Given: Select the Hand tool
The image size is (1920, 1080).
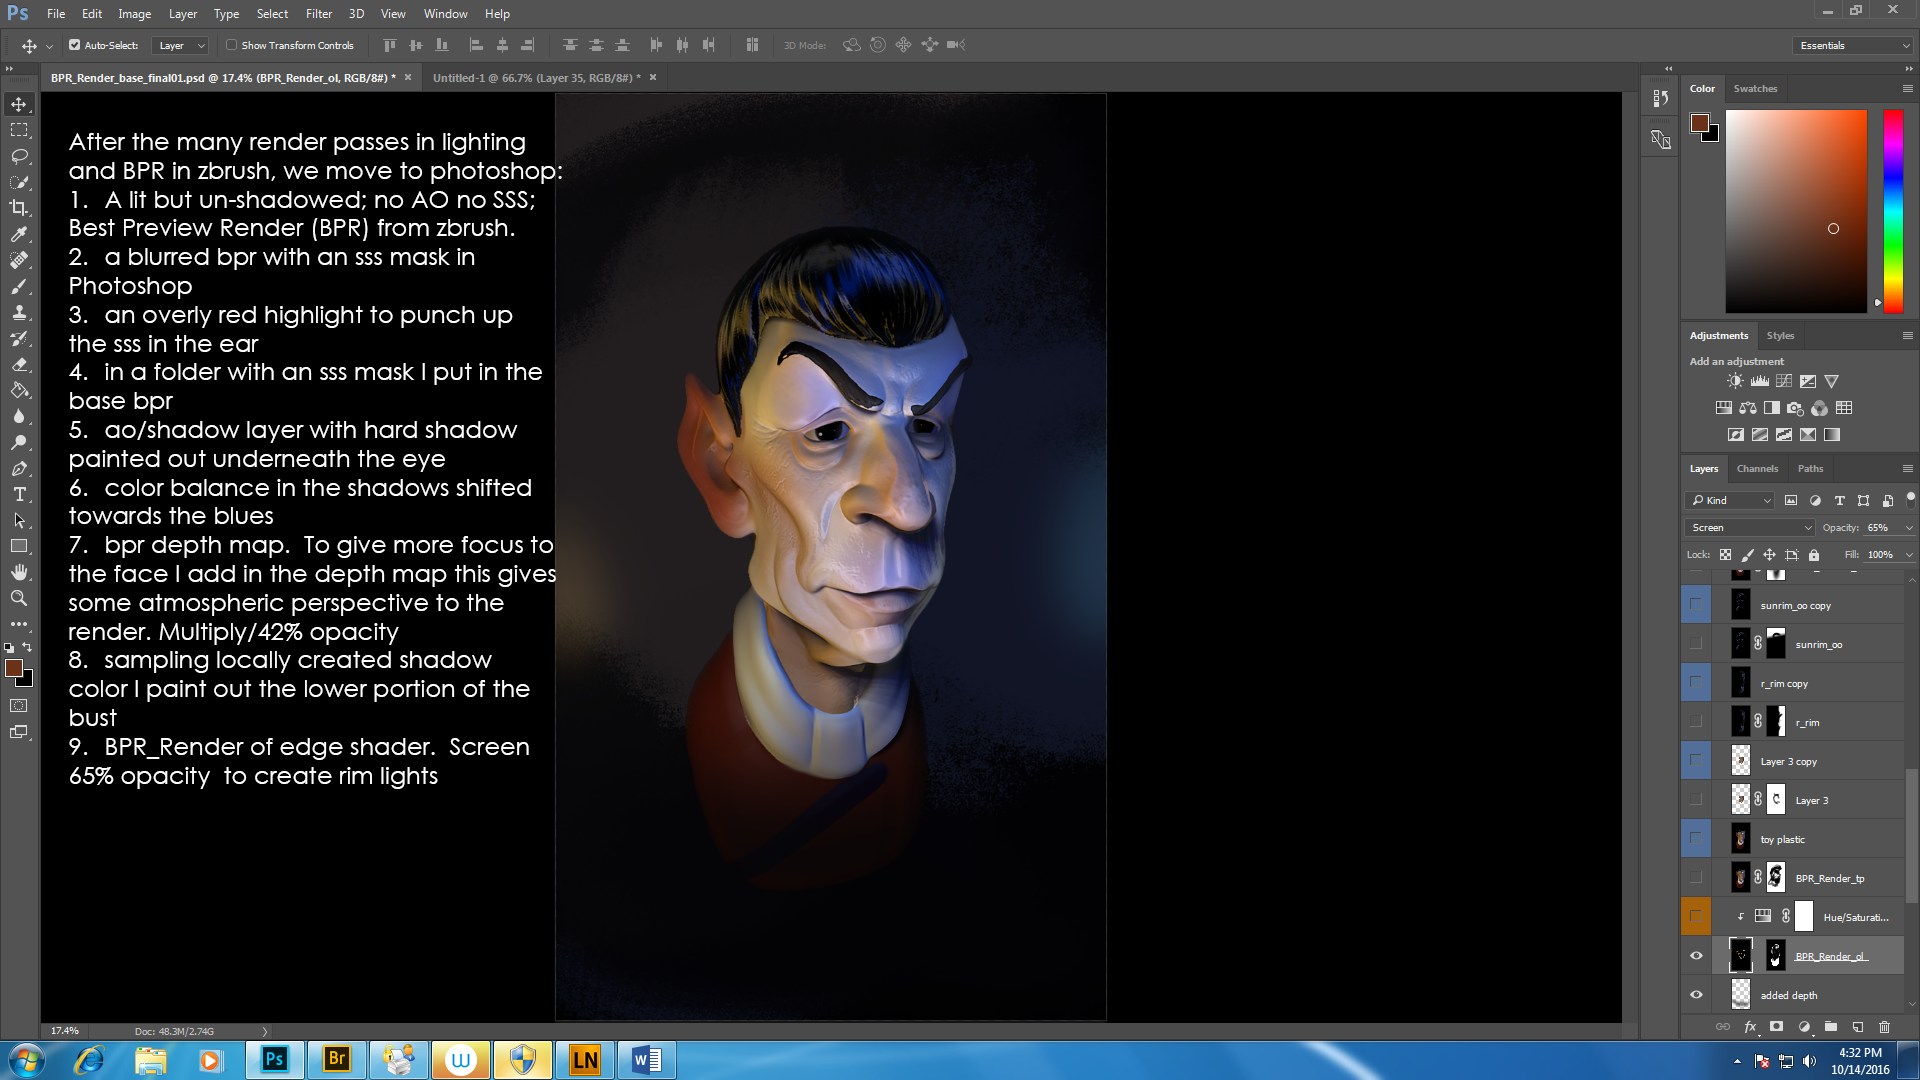Looking at the screenshot, I should pyautogui.click(x=19, y=572).
